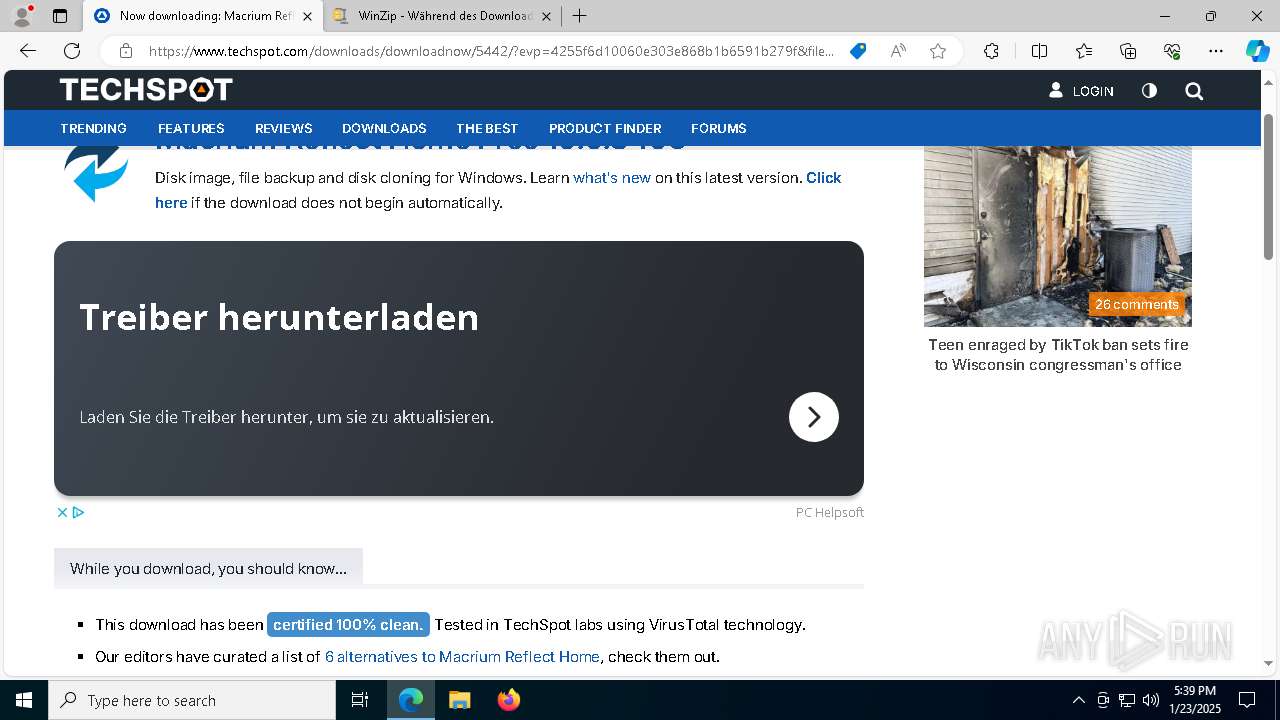Click the page vertical scrollbar thumb
This screenshot has height=720, width=1280.
[x=1268, y=187]
